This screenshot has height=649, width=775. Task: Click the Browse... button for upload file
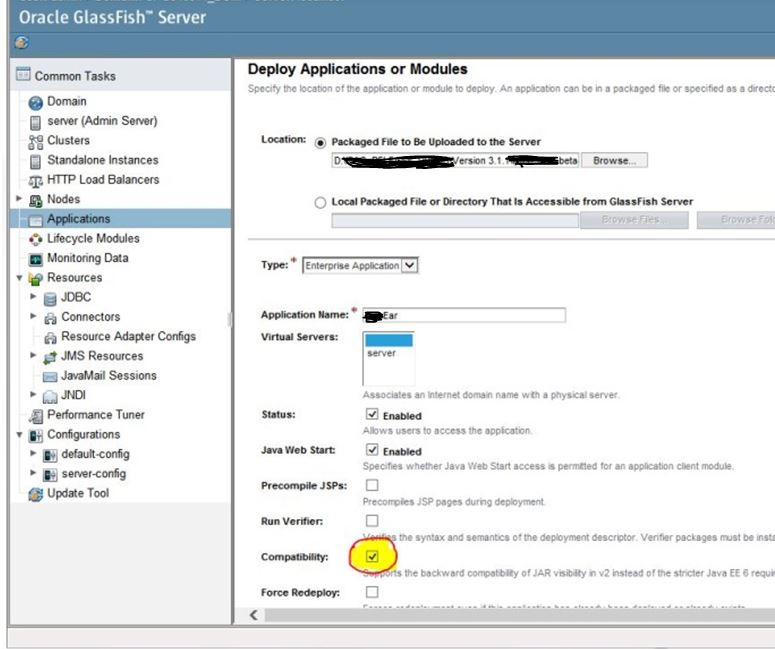[614, 161]
